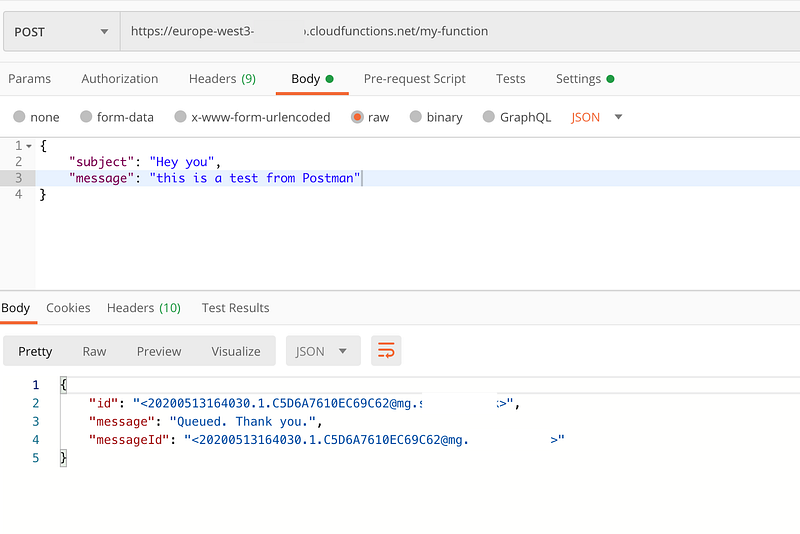Click the opening brace on response line 1

pyautogui.click(x=63, y=385)
